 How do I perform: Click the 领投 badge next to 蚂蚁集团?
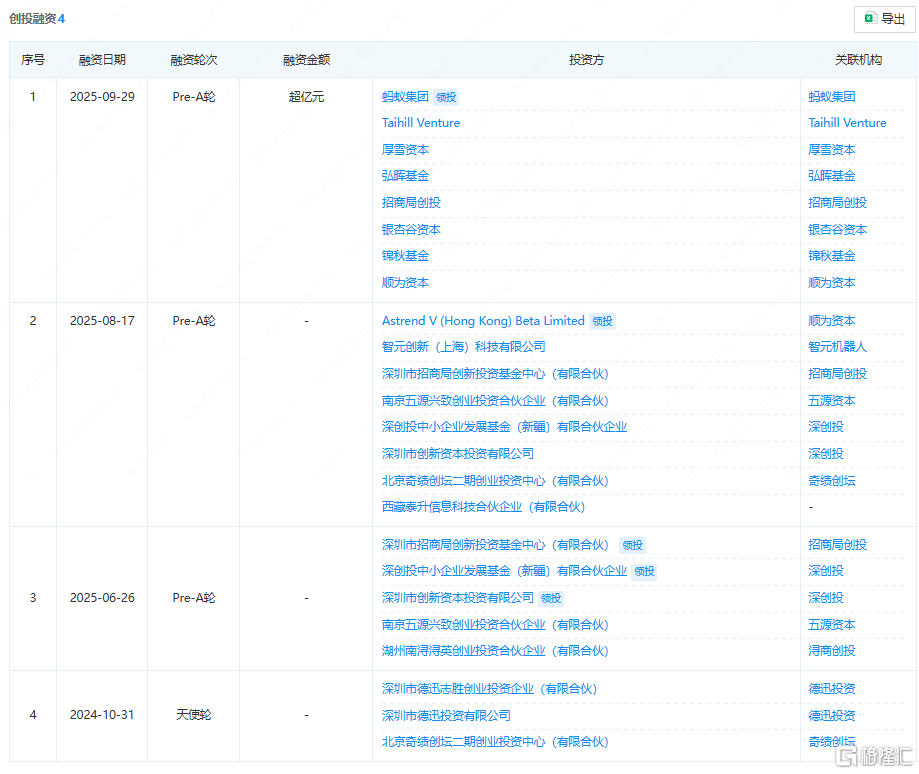click(x=447, y=96)
